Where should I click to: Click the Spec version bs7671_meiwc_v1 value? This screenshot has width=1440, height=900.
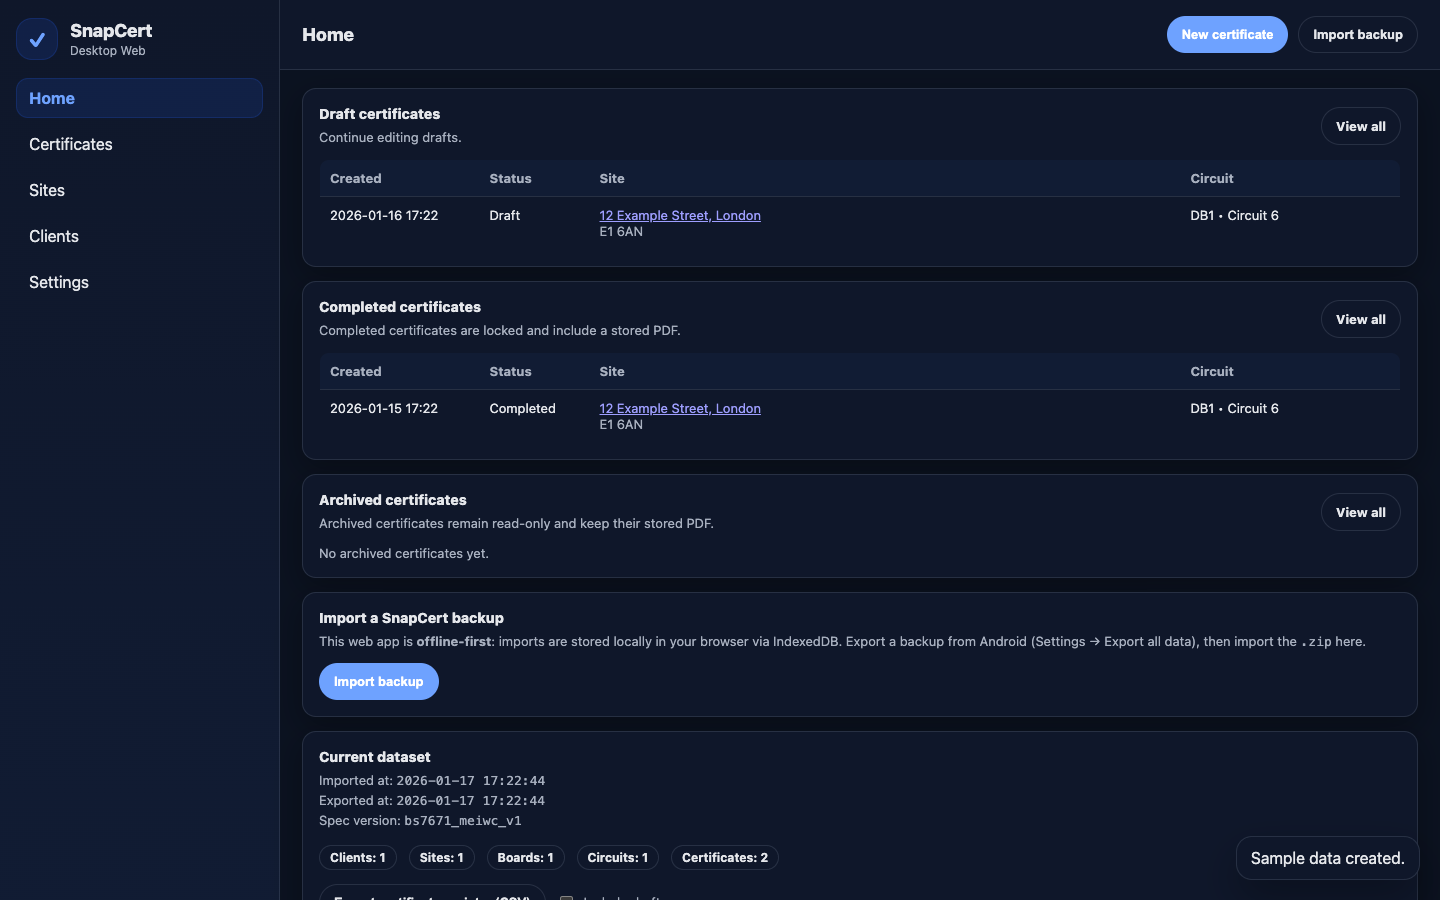click(463, 820)
